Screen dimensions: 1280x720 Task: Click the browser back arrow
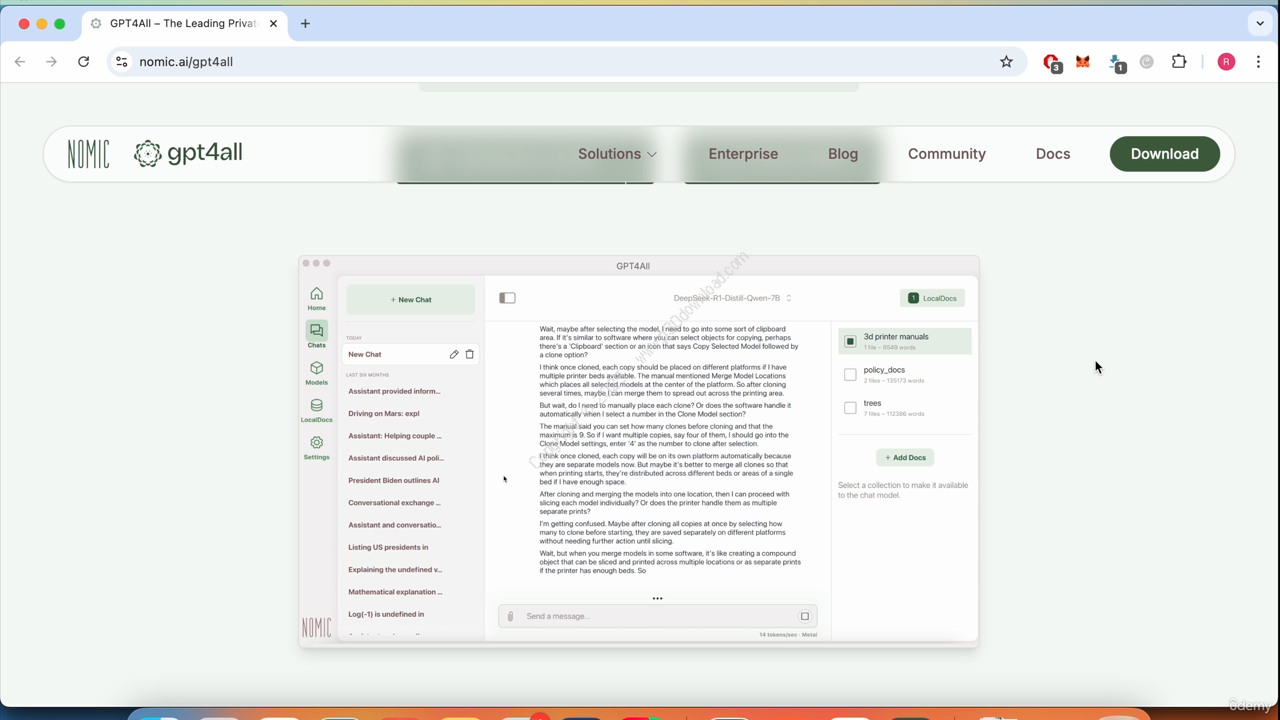pyautogui.click(x=20, y=62)
